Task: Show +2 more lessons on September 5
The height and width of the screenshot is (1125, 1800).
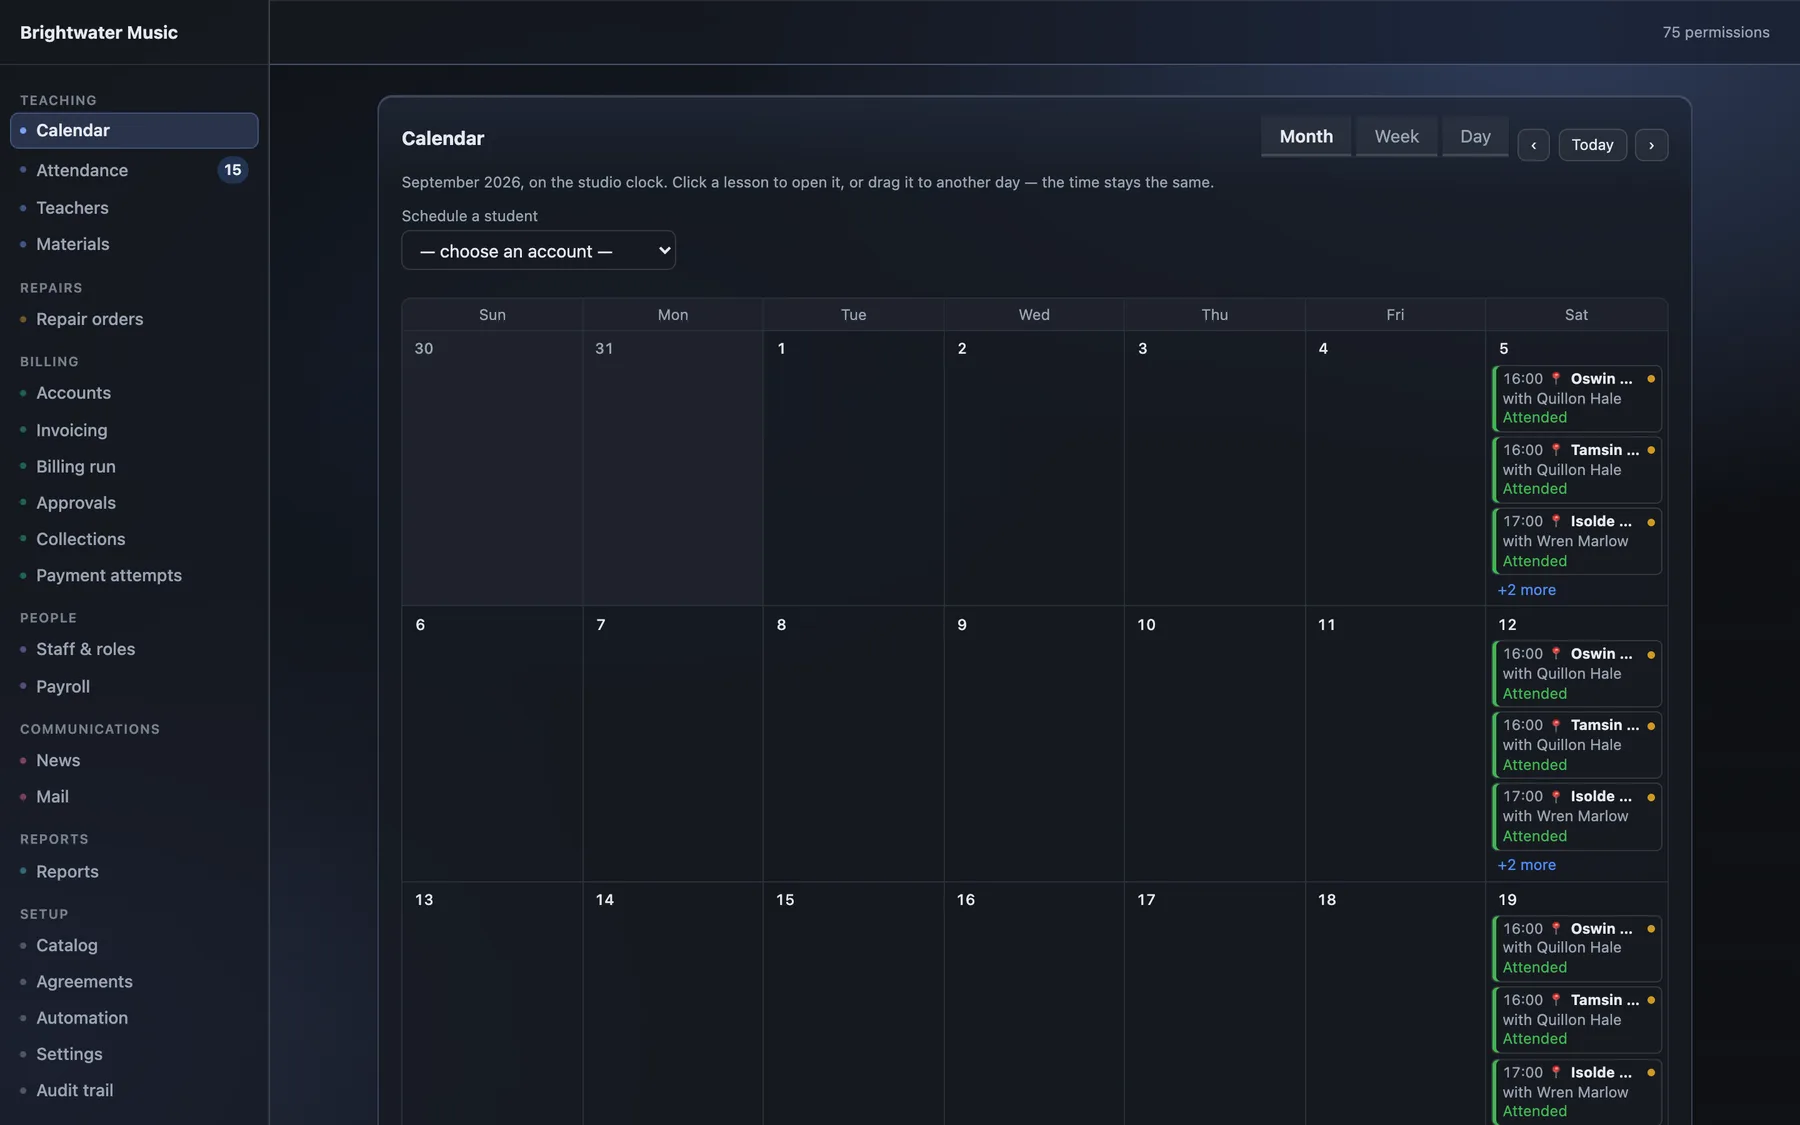Action: coord(1526,590)
